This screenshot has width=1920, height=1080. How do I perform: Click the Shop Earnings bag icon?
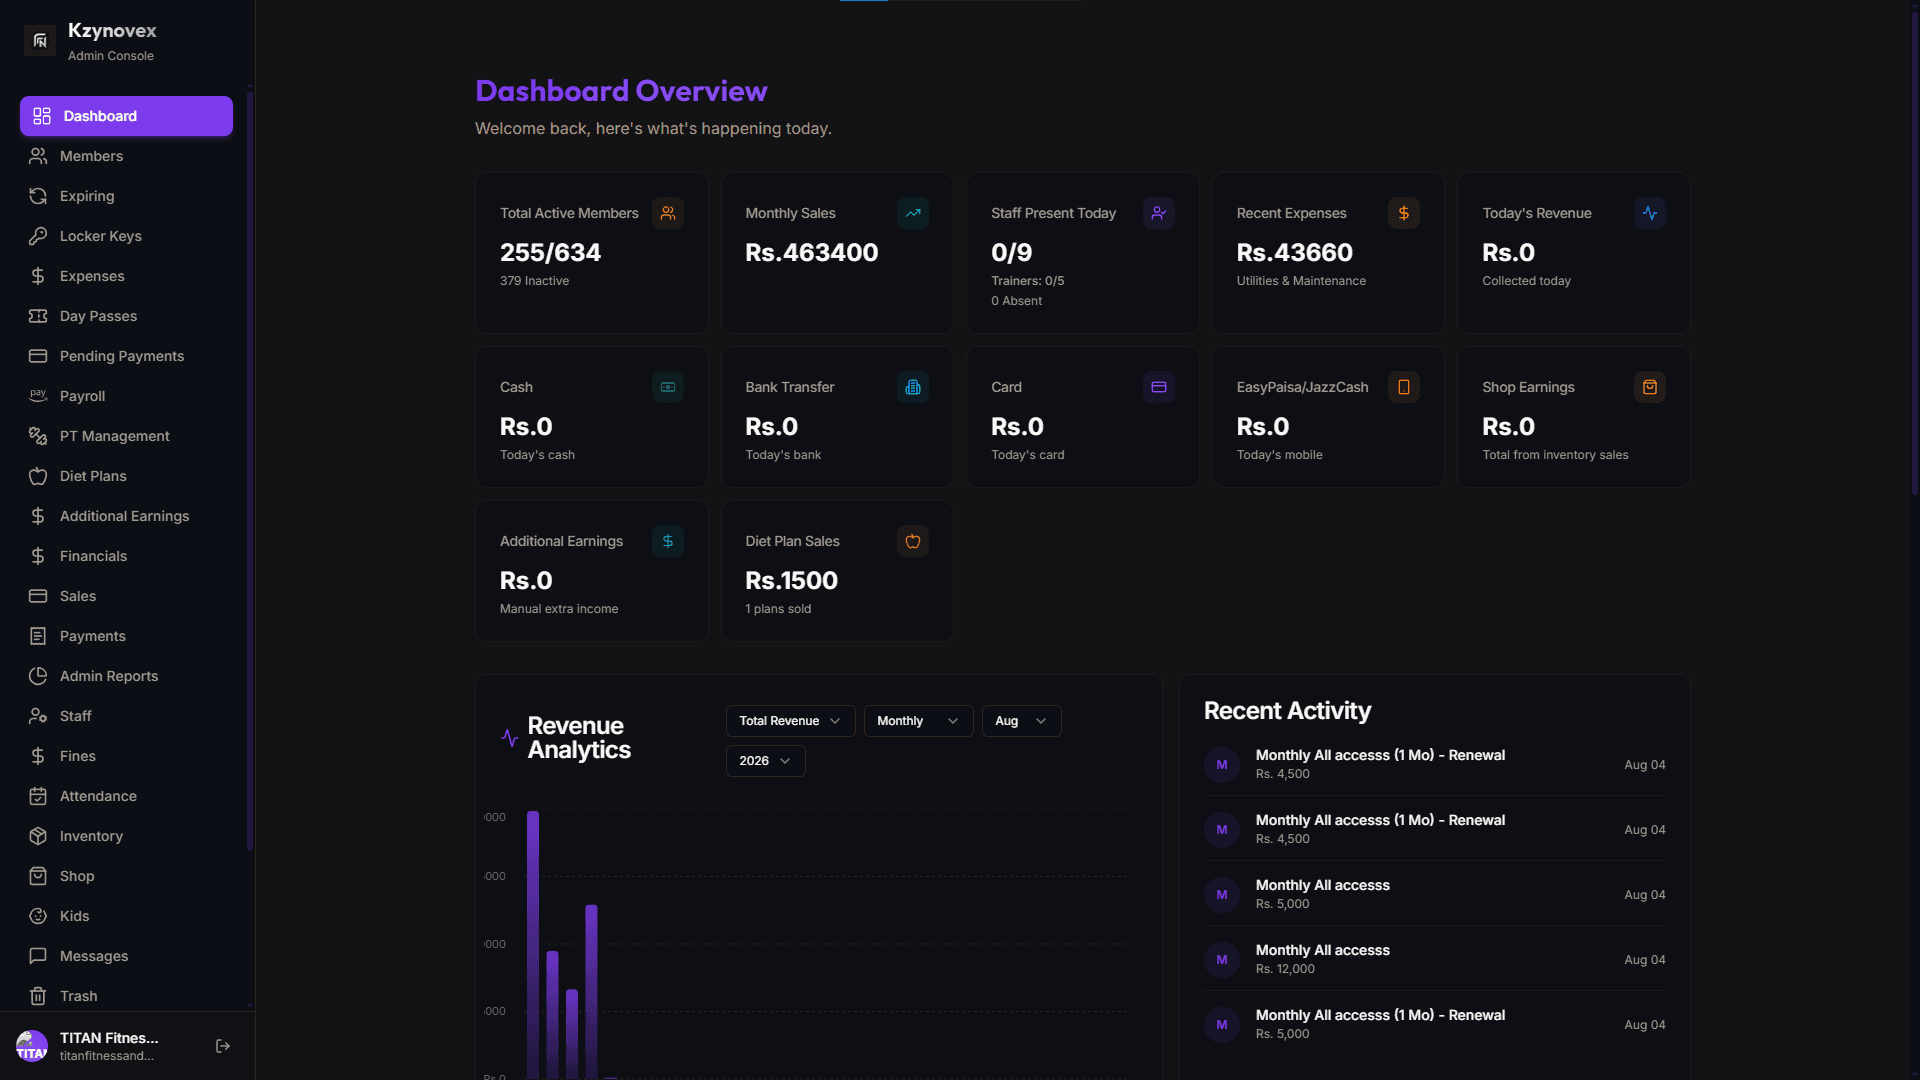point(1650,387)
